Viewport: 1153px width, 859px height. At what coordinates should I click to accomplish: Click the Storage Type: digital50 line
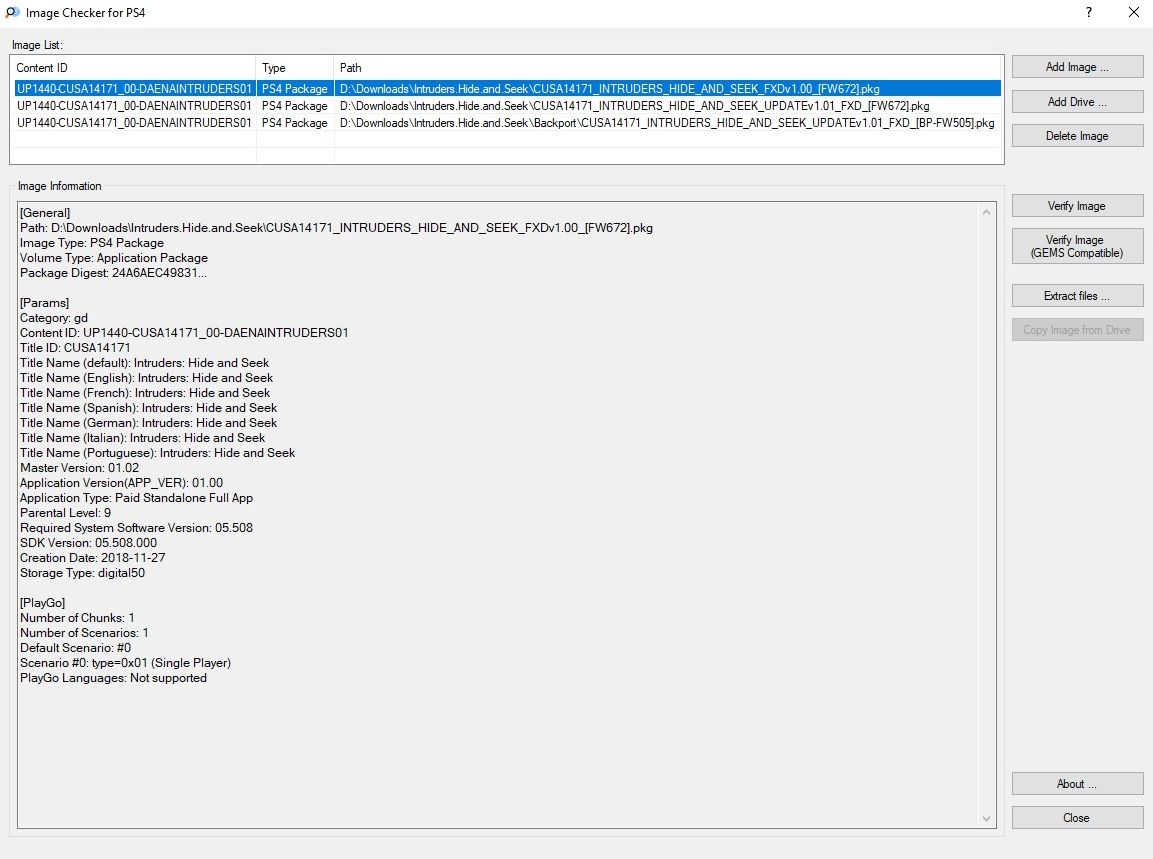[82, 573]
